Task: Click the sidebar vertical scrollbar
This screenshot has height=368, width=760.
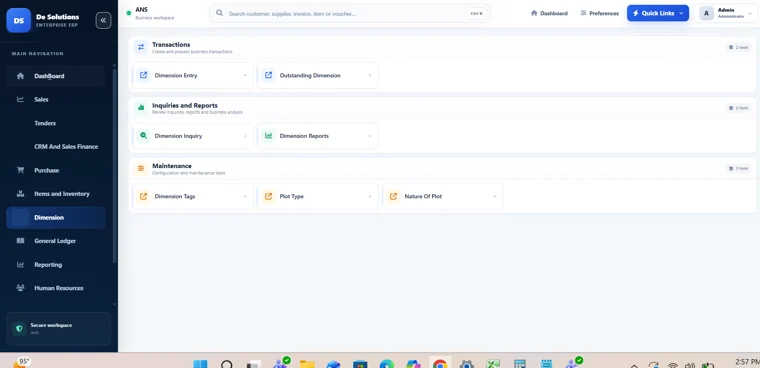Action: click(x=114, y=165)
